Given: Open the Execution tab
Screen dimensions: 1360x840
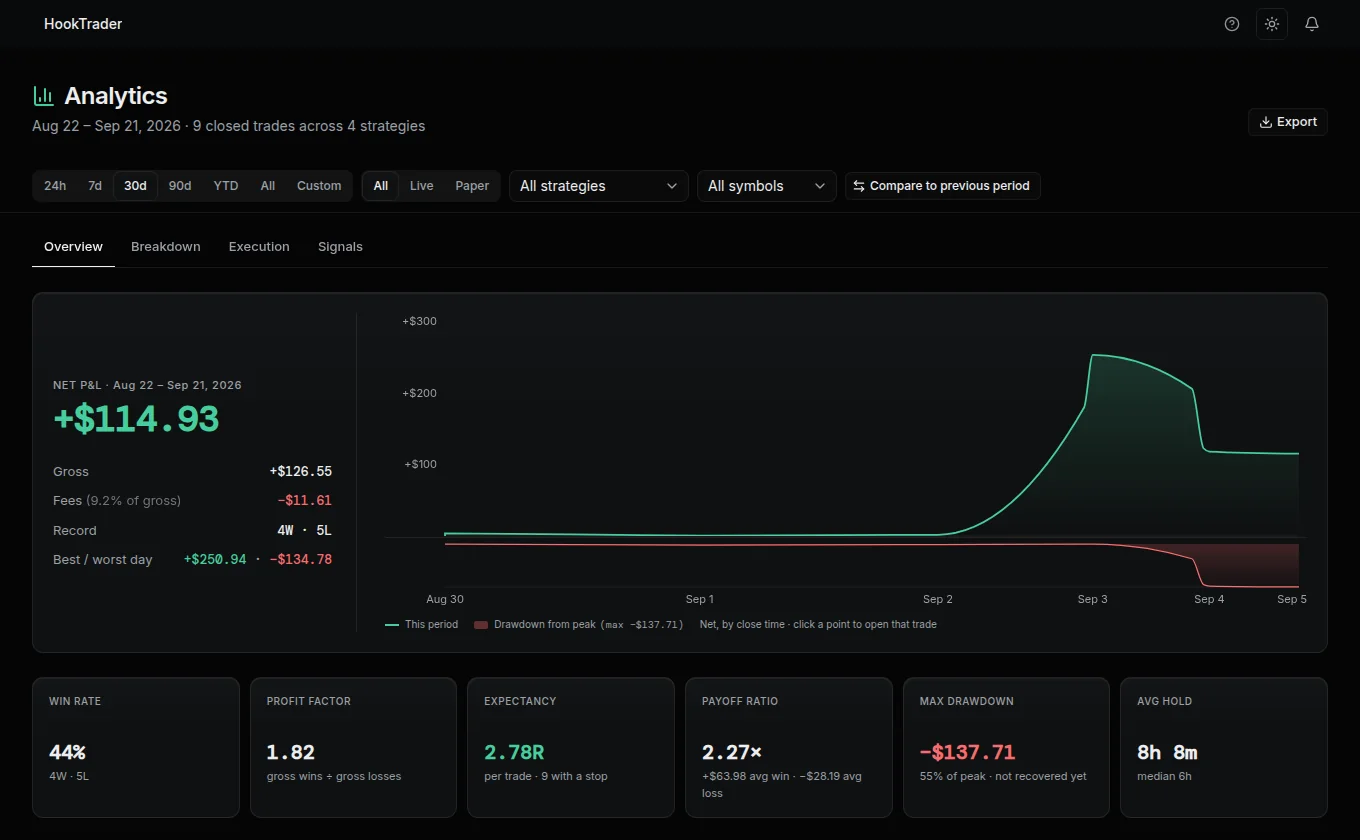Looking at the screenshot, I should coord(259,247).
